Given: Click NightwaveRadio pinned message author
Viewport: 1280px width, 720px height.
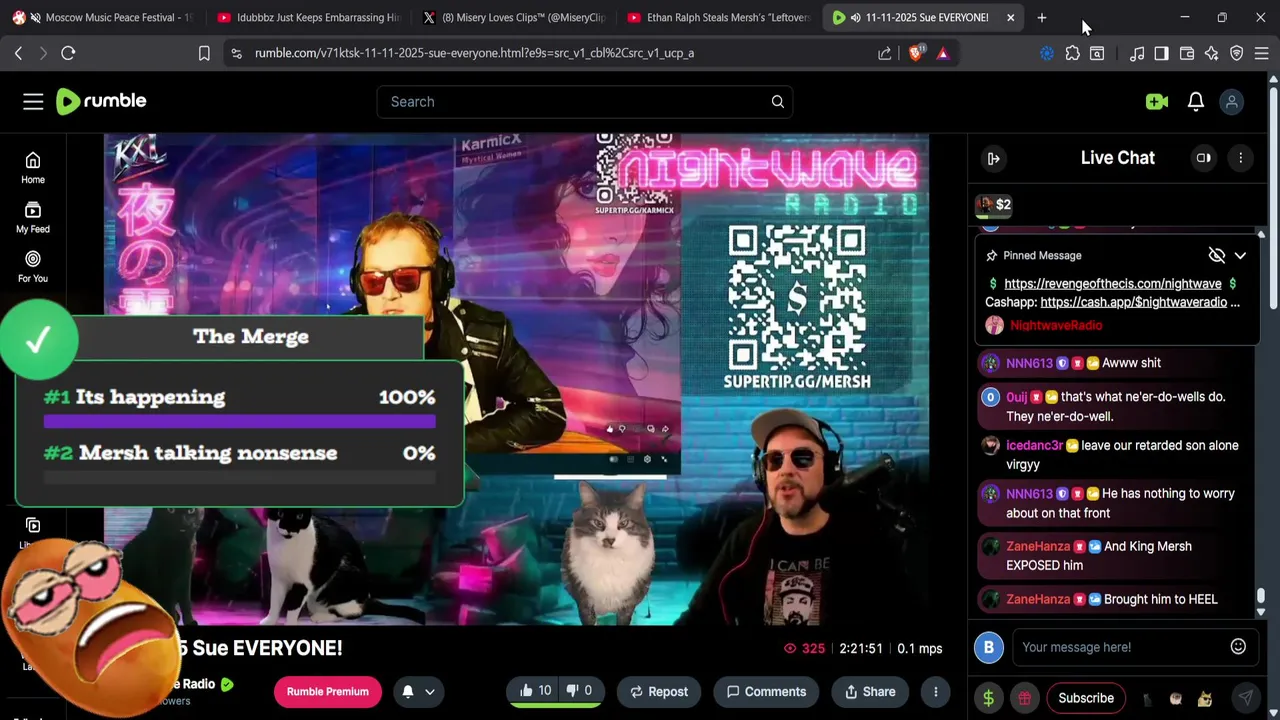Looking at the screenshot, I should click(1056, 325).
